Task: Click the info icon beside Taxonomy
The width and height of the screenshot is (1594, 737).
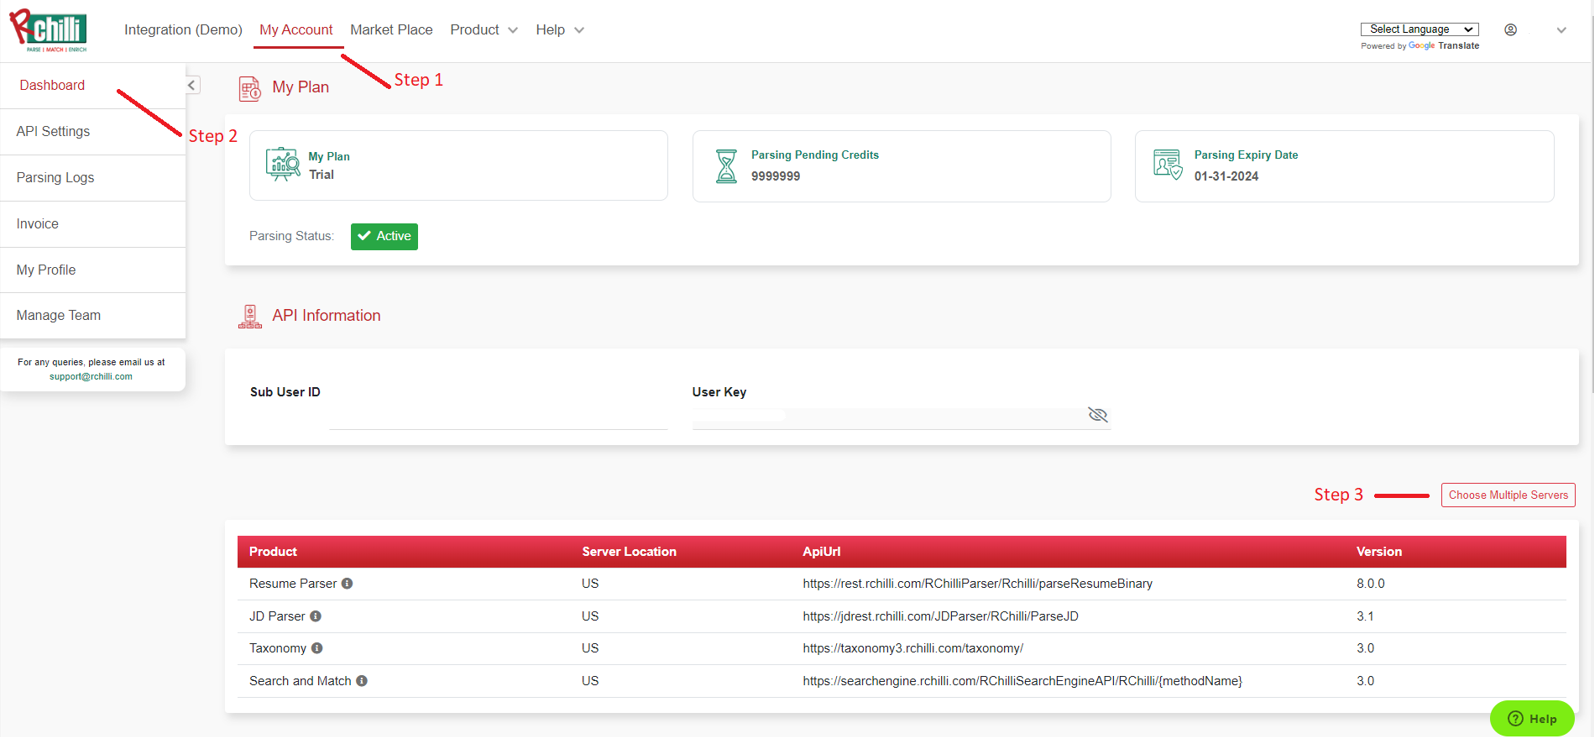Action: pos(317,649)
